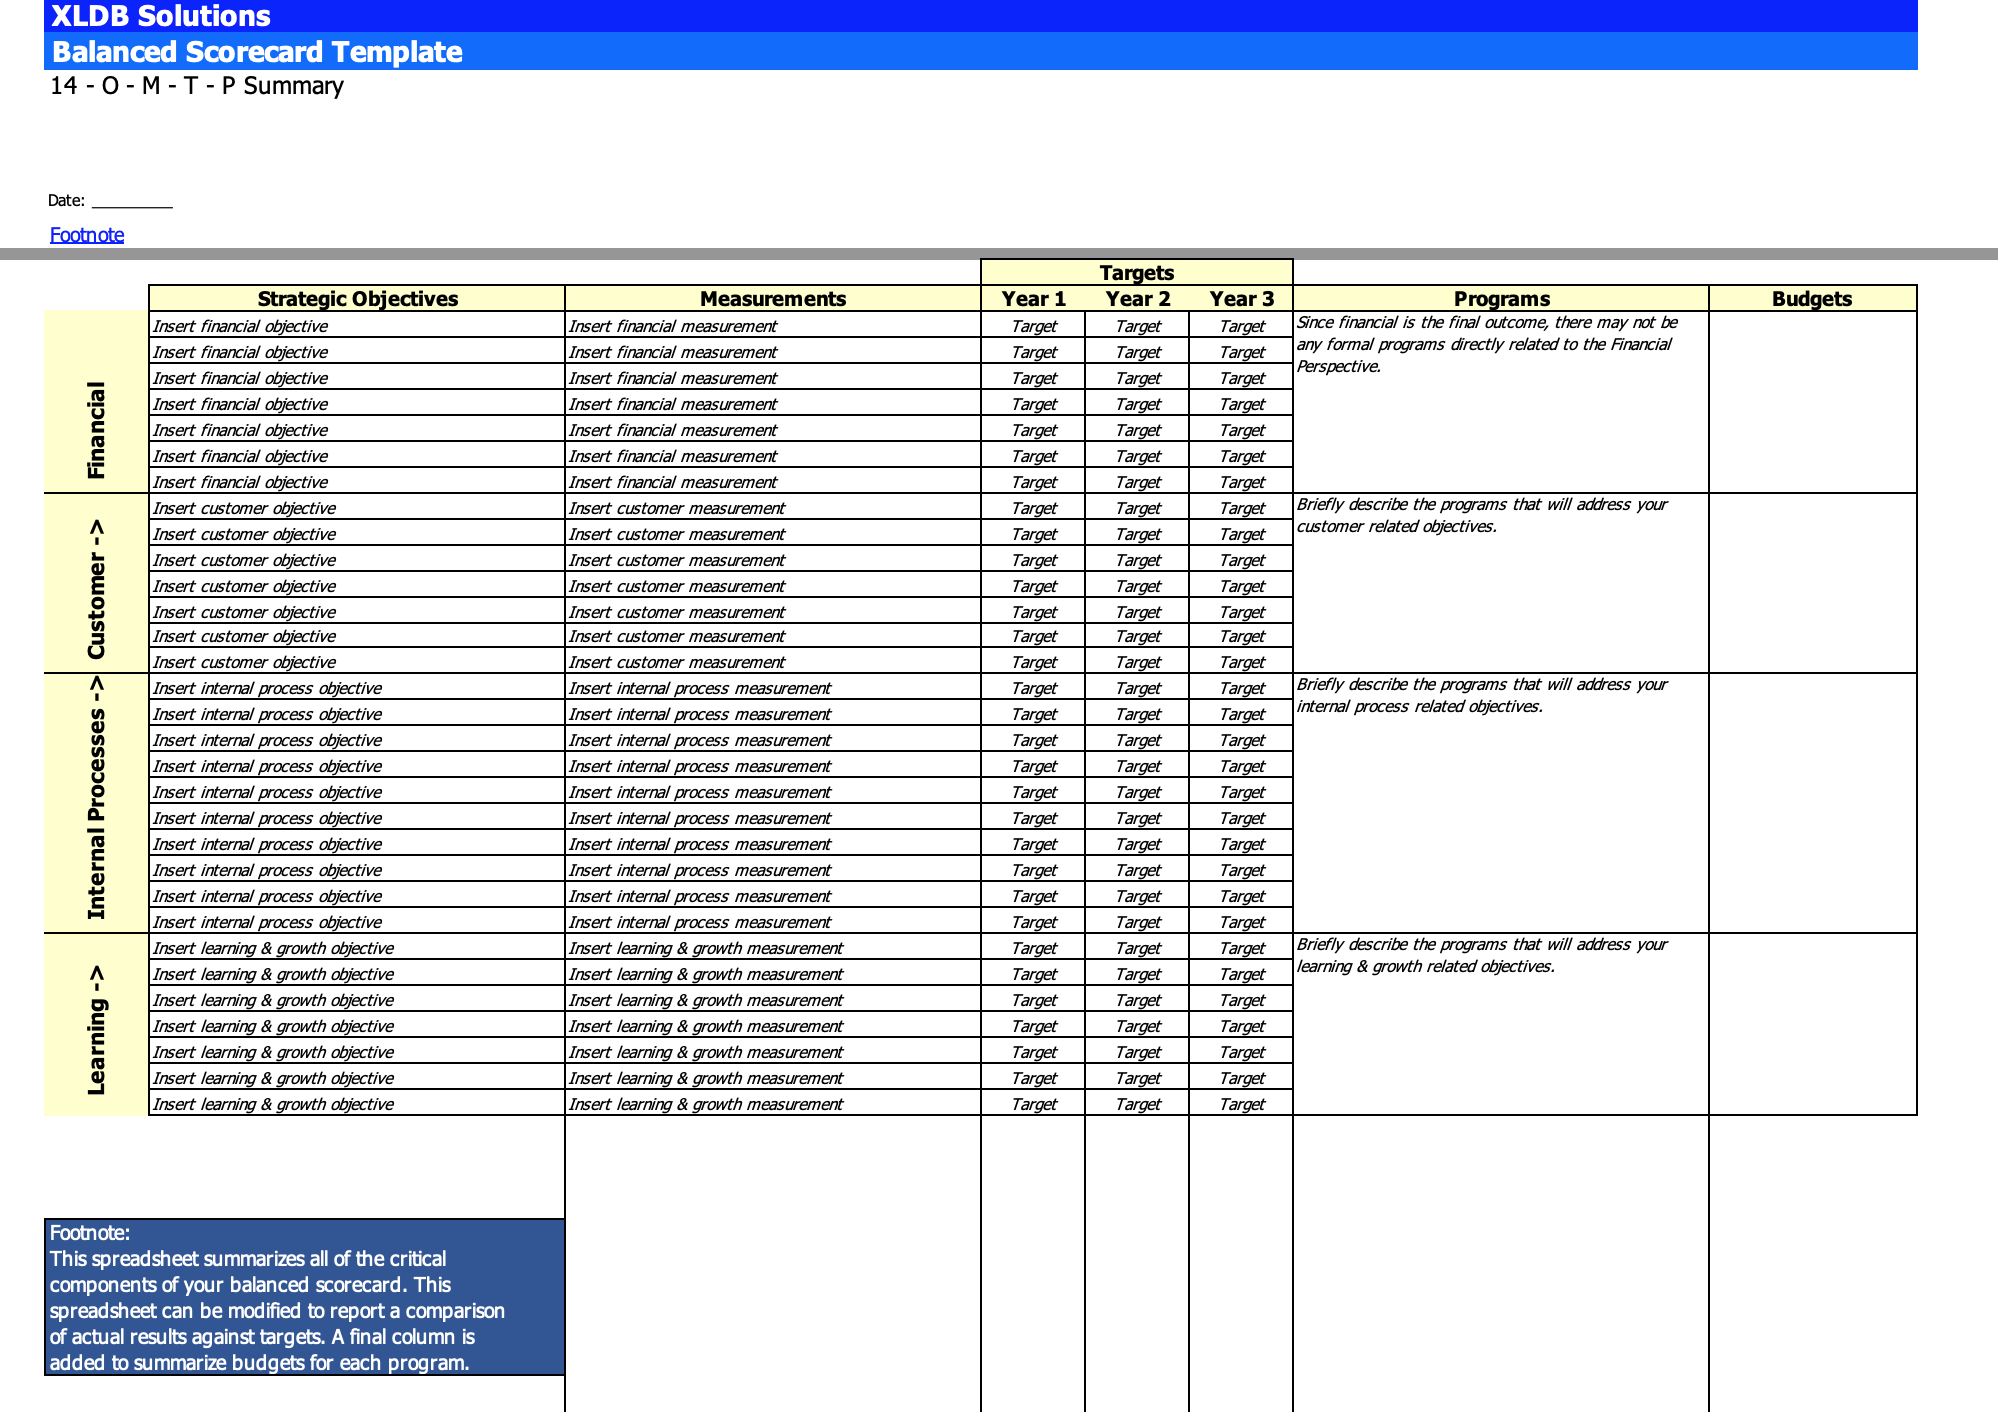Click the blue Footnote explanation text box

click(x=305, y=1297)
